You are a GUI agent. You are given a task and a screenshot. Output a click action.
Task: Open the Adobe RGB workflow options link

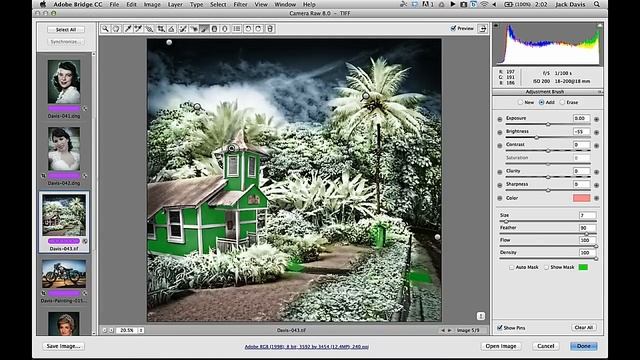[307, 347]
